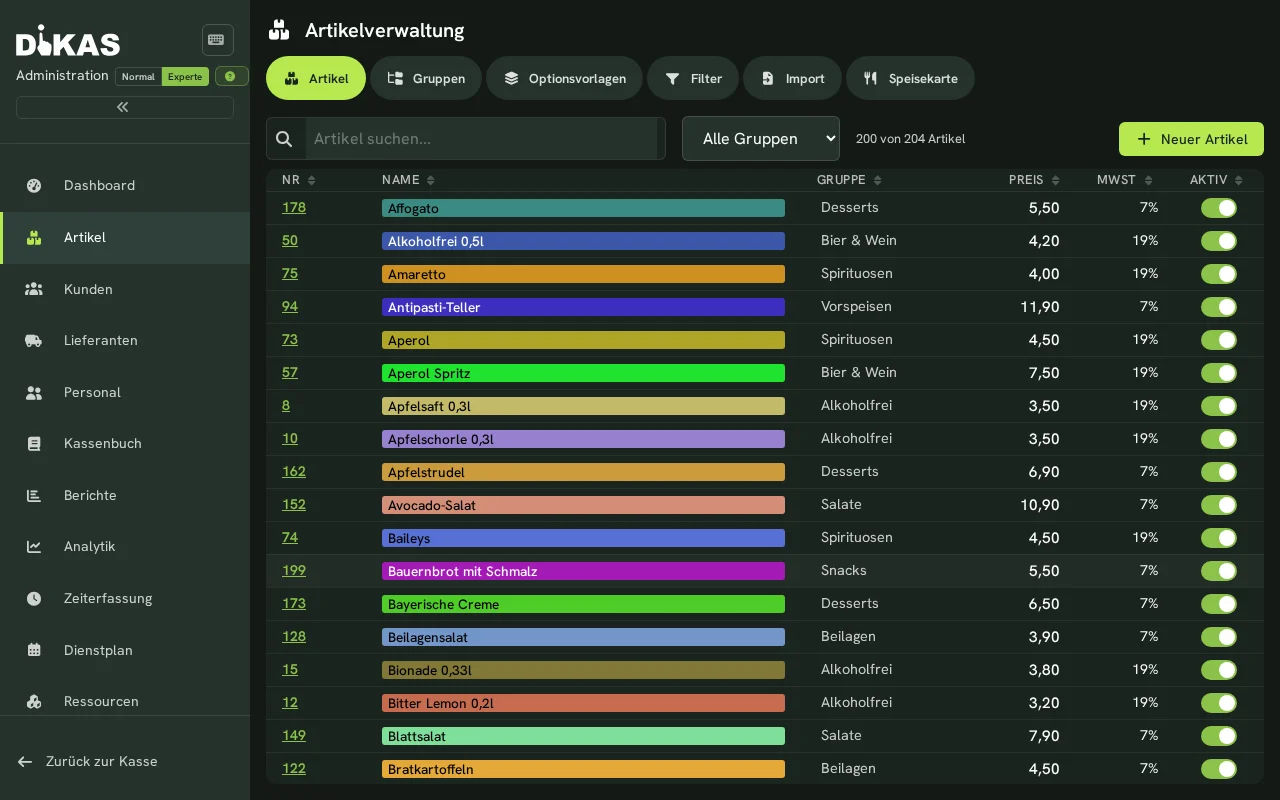Click the Kunden people icon in sidebar

(34, 289)
